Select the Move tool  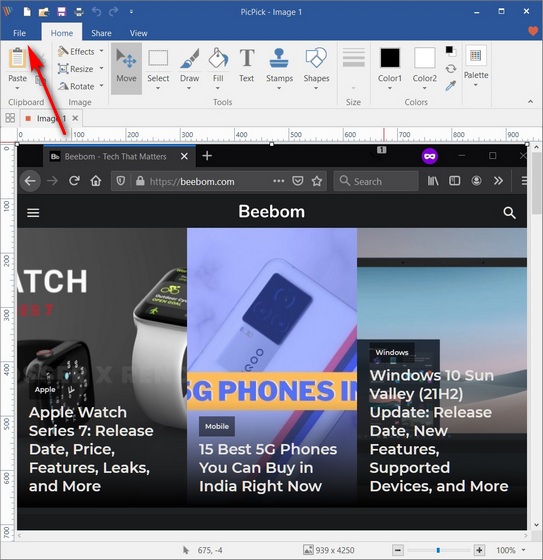(126, 69)
